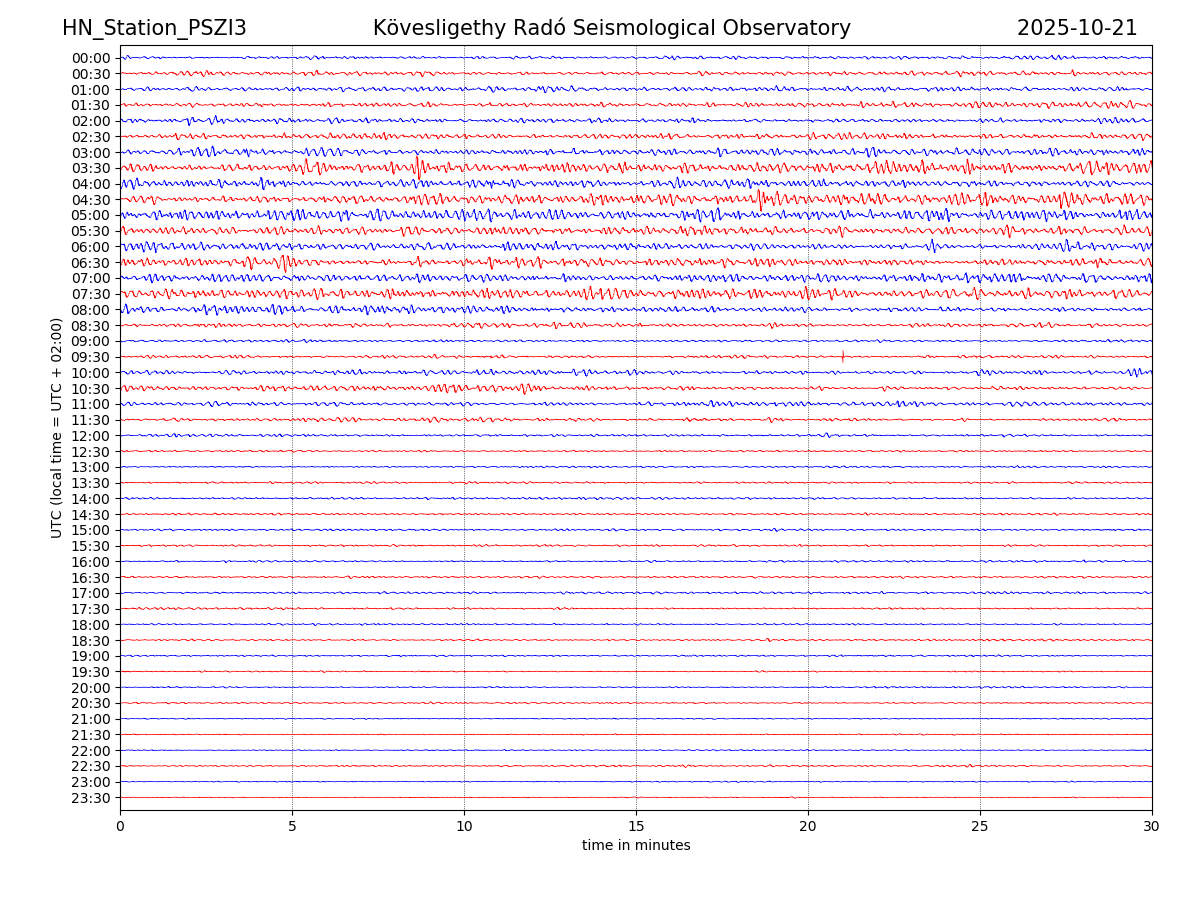Select the 15:30 time label
Viewport: 1200px width, 900px height.
90,546
